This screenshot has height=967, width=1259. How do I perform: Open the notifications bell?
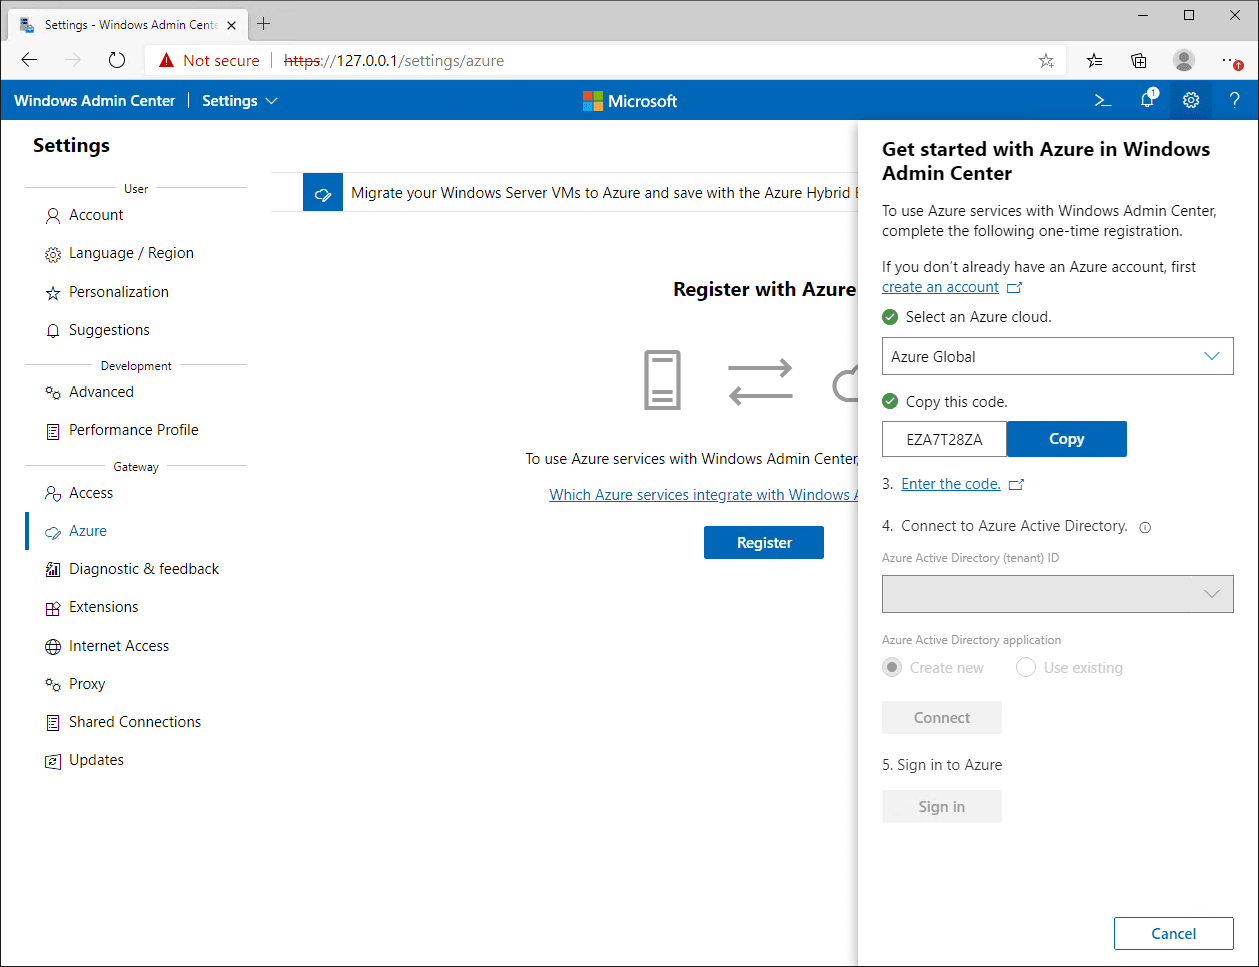coord(1147,100)
